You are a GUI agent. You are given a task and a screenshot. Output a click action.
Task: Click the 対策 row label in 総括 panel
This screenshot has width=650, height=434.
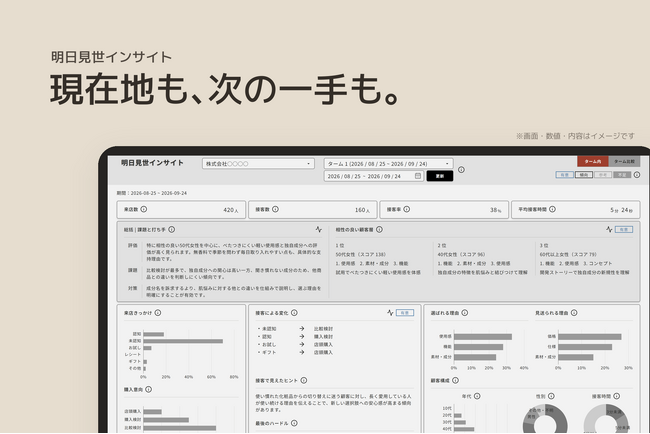tap(133, 288)
